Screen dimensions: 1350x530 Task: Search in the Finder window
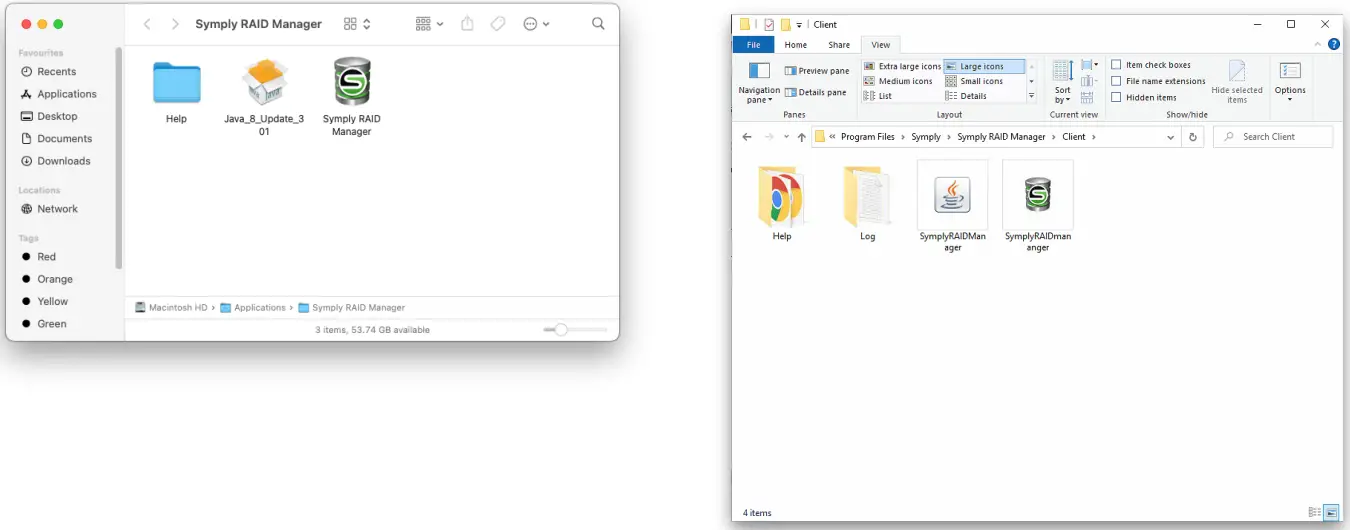[x=598, y=24]
